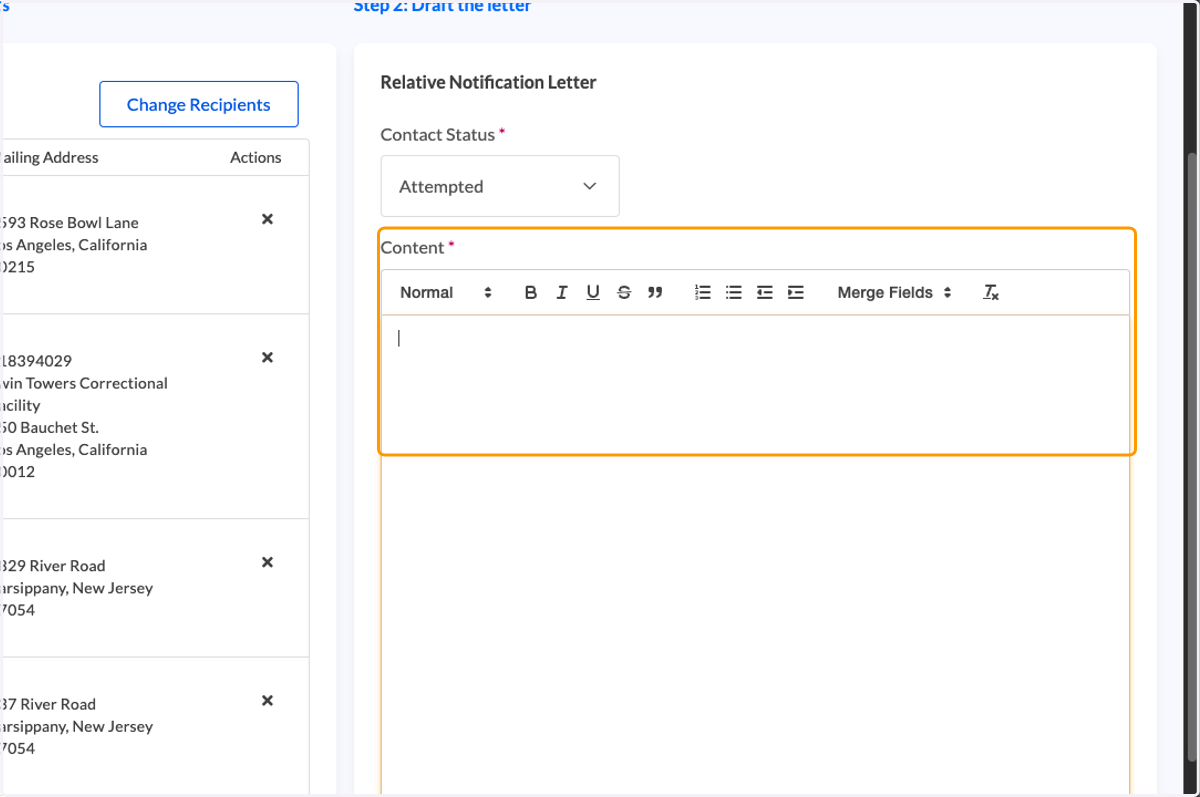Increase the indent level

pos(796,293)
